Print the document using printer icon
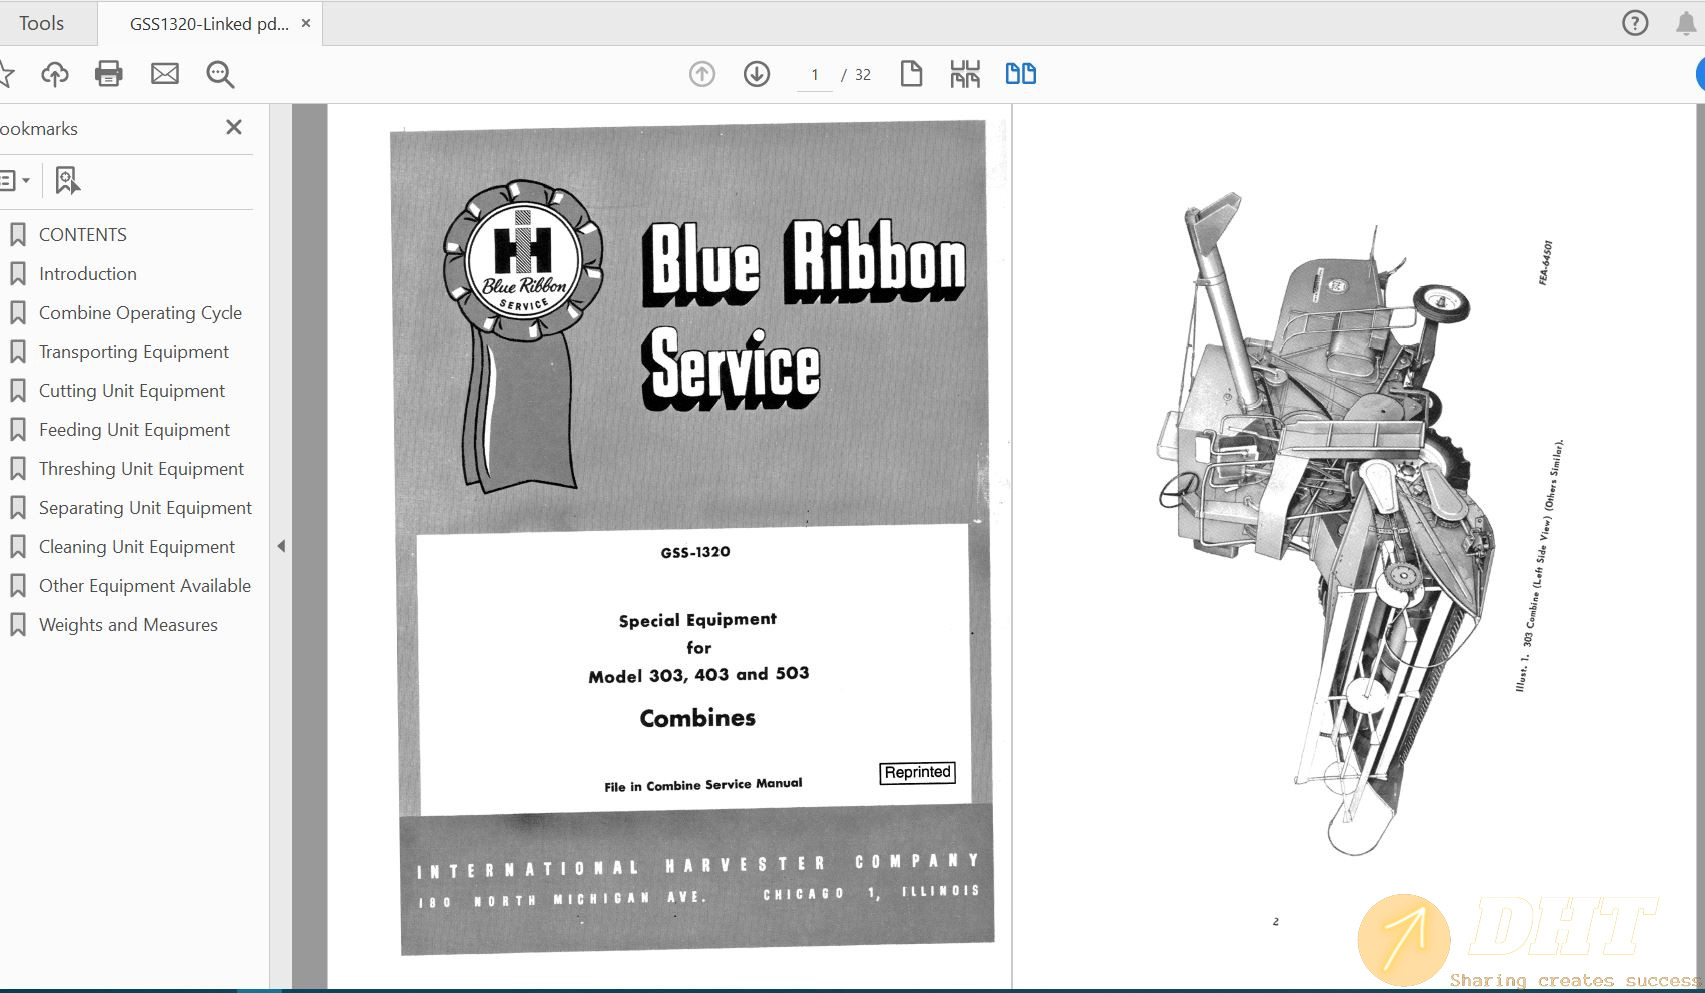Viewport: 1705px width, 993px height. pos(108,74)
